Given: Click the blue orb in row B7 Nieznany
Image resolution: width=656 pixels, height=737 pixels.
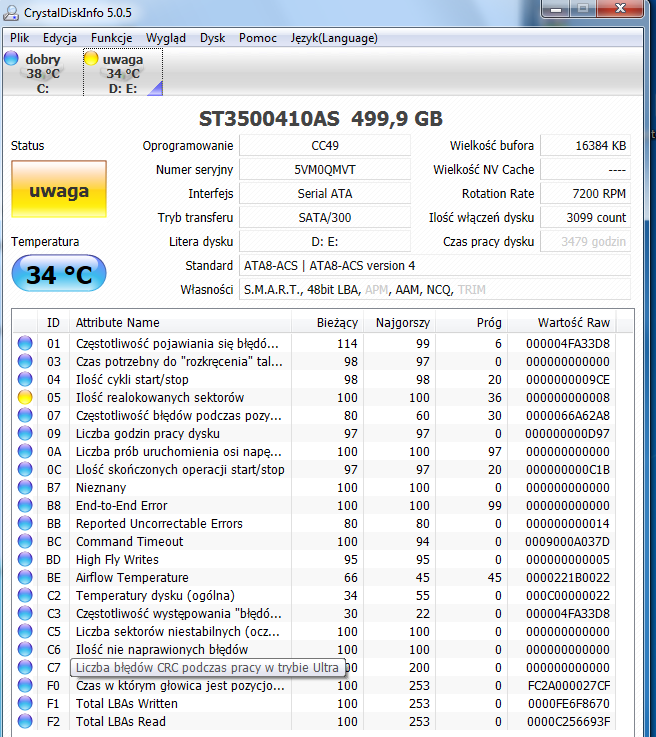Looking at the screenshot, I should coord(25,487).
